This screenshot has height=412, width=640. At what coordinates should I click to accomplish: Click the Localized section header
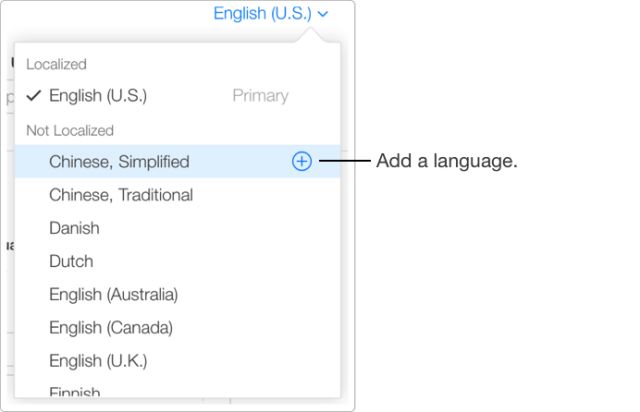pyautogui.click(x=56, y=64)
